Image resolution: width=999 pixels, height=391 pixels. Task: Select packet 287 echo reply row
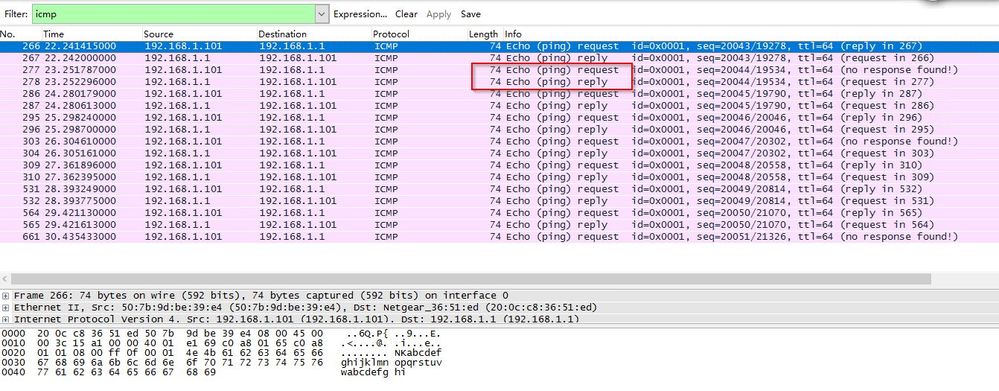pyautogui.click(x=500, y=106)
